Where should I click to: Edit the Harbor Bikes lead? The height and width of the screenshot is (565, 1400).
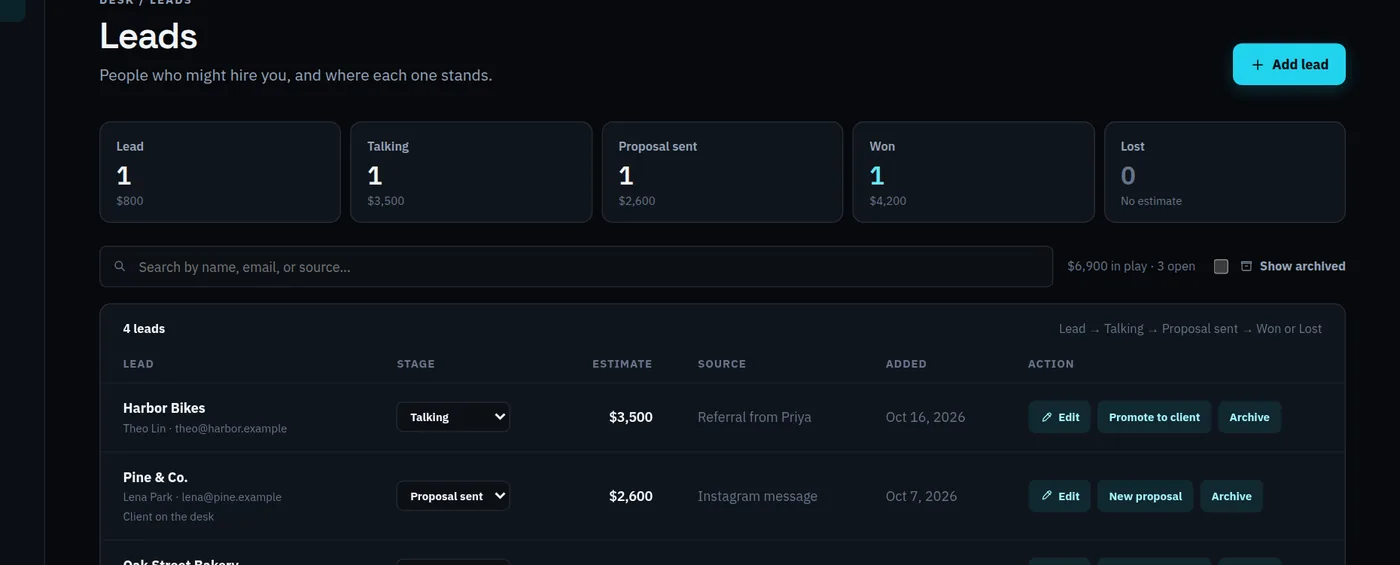[1059, 417]
